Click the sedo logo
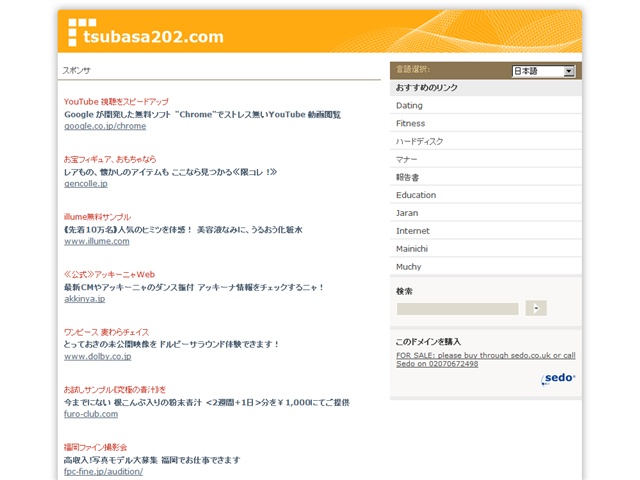Viewport: 640px width, 480px height. point(558,379)
